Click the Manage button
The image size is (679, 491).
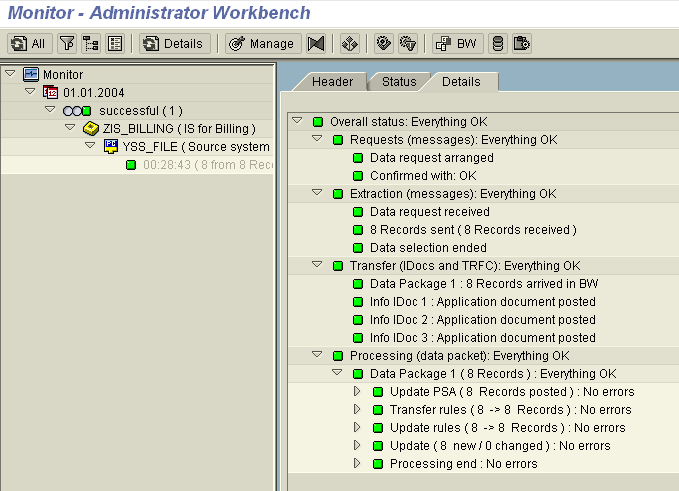click(263, 44)
